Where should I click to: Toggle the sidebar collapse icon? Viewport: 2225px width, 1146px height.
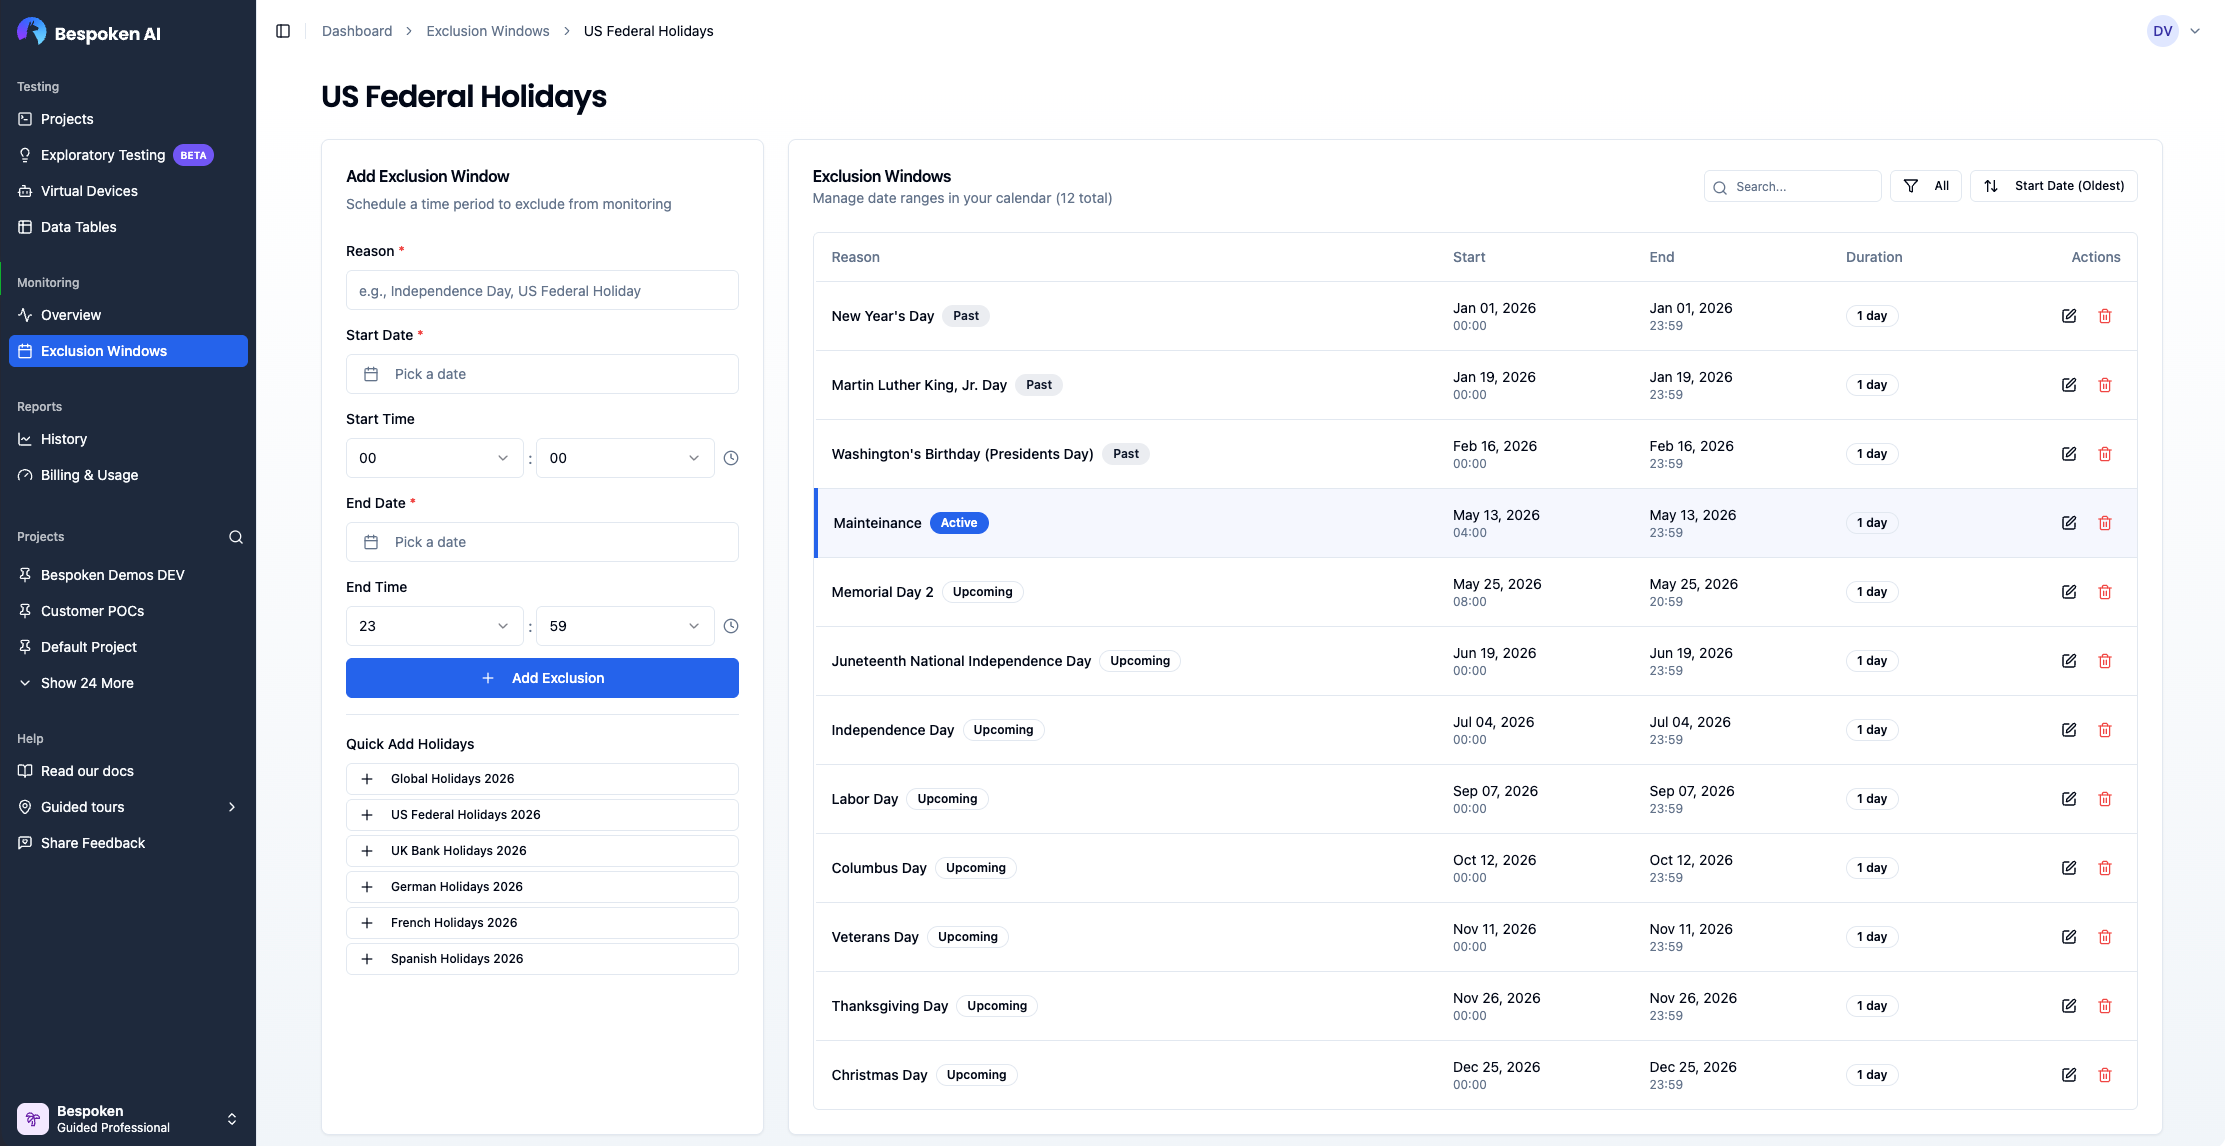point(283,31)
